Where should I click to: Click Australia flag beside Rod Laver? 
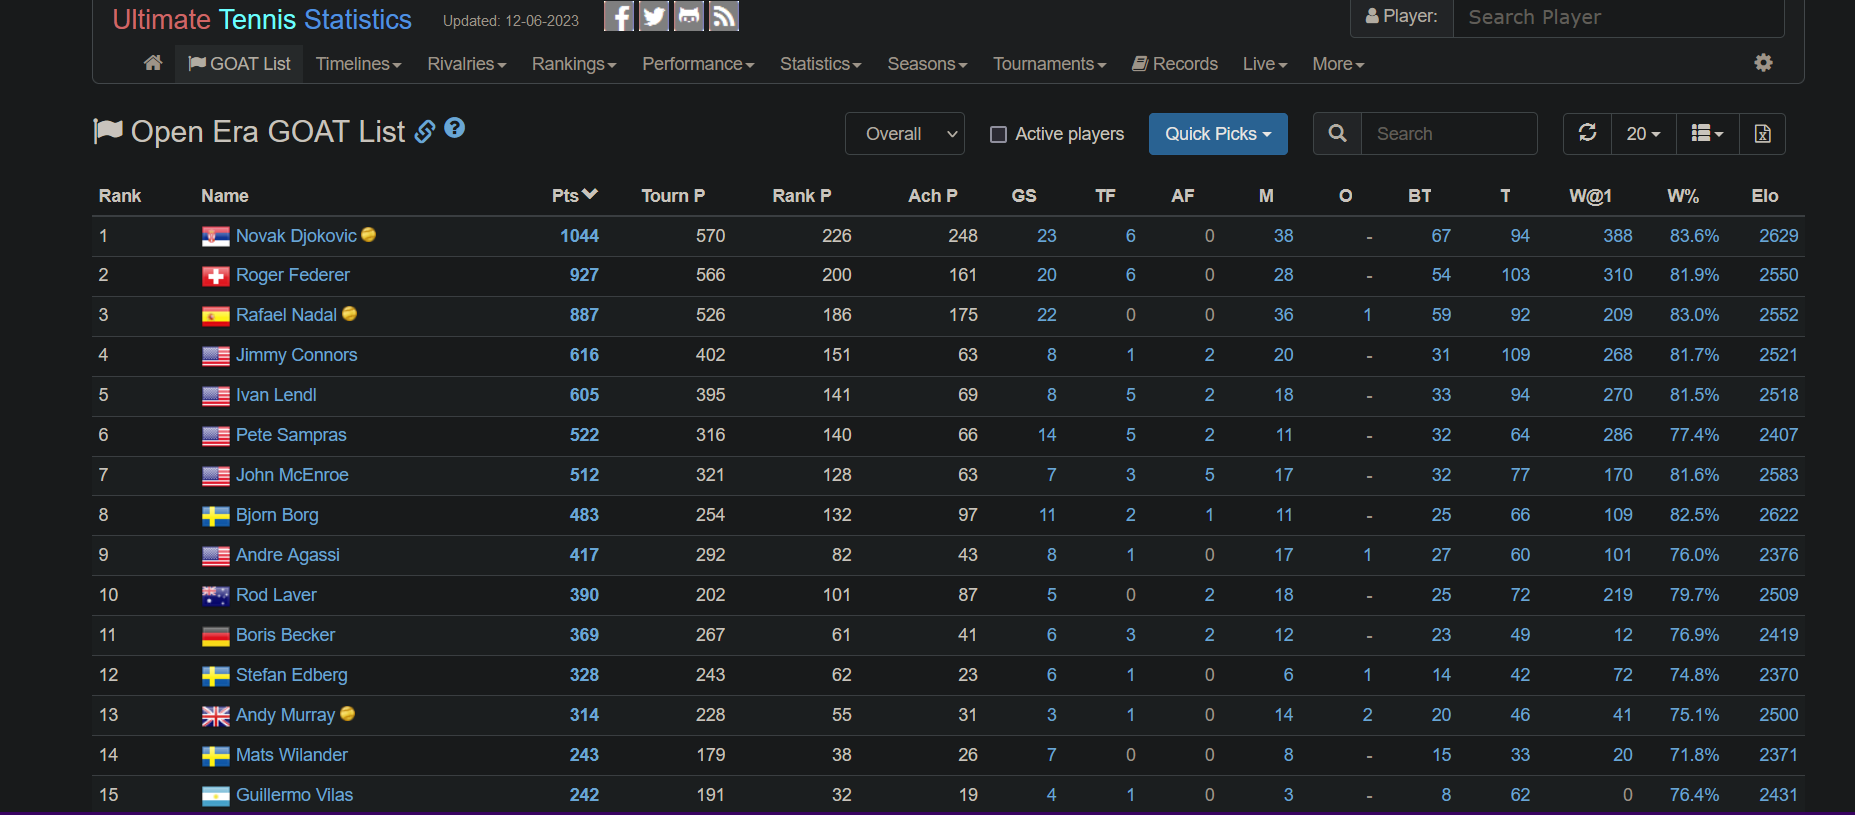(215, 596)
